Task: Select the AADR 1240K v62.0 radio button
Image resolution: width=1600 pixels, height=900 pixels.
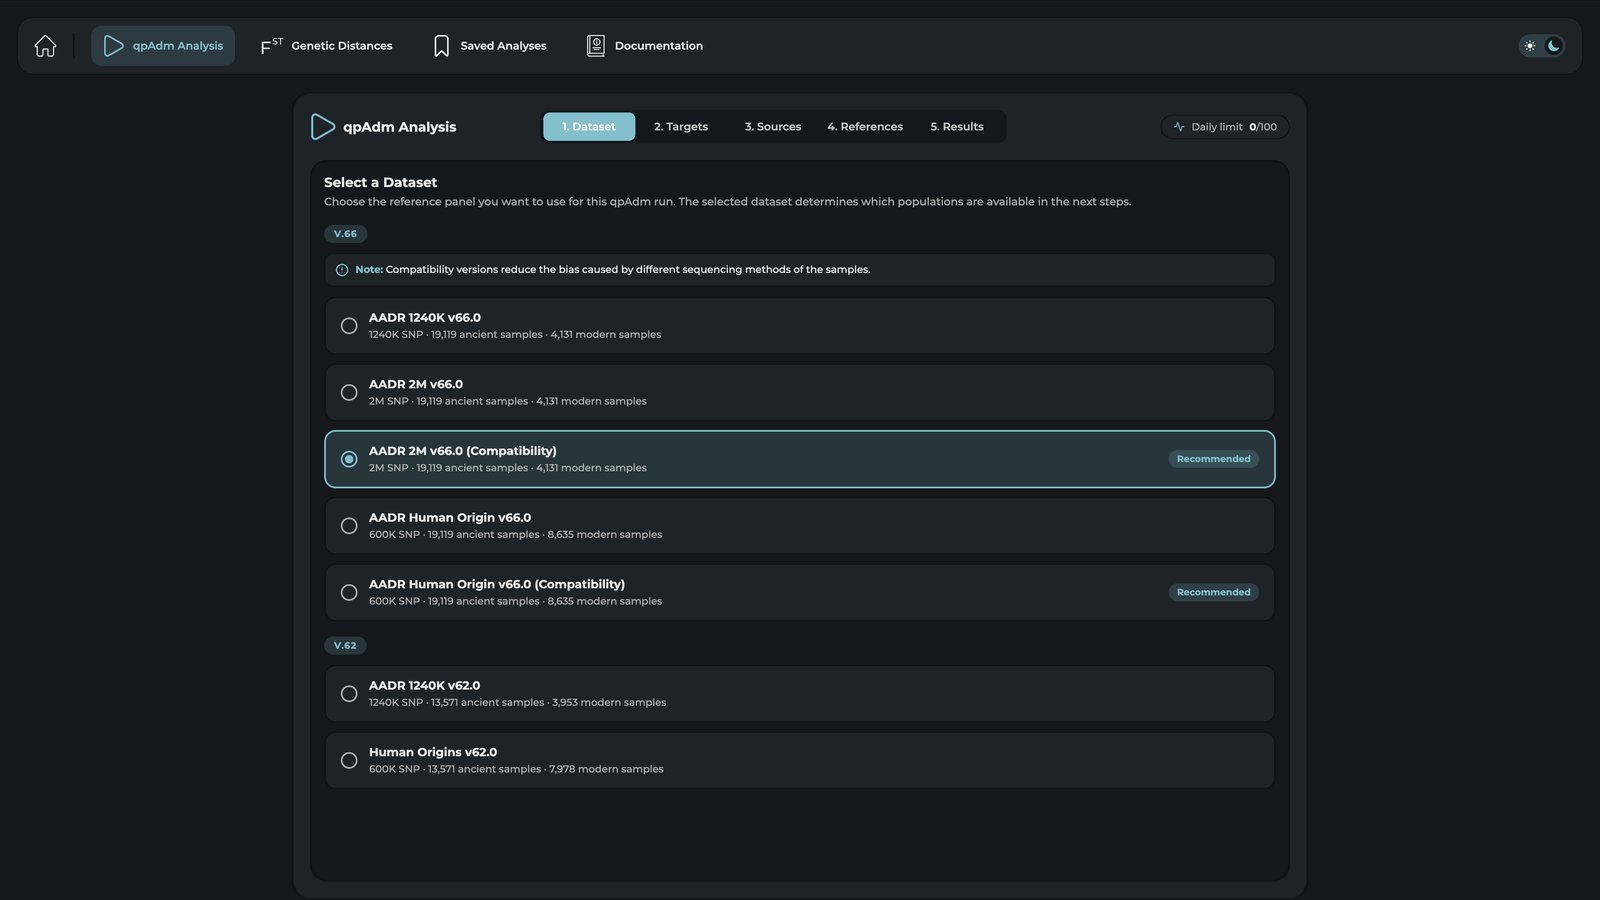Action: pos(349,694)
